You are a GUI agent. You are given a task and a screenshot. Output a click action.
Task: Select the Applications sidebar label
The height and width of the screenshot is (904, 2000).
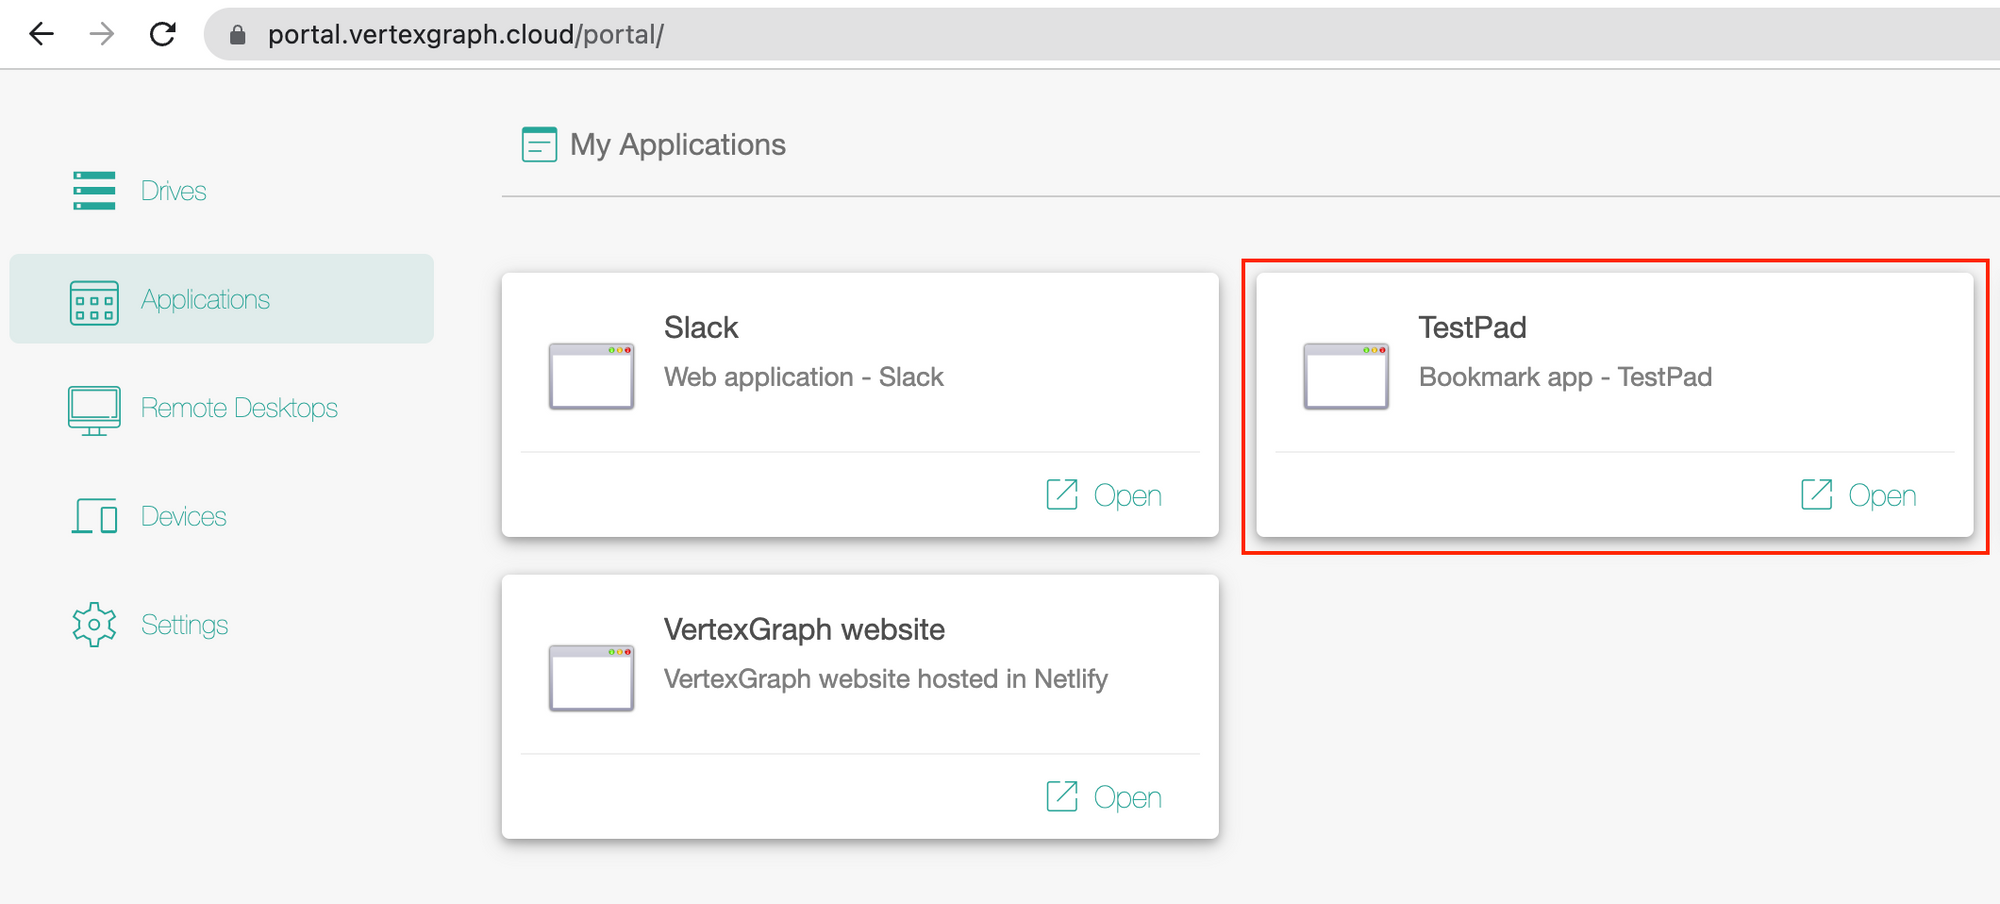click(205, 300)
